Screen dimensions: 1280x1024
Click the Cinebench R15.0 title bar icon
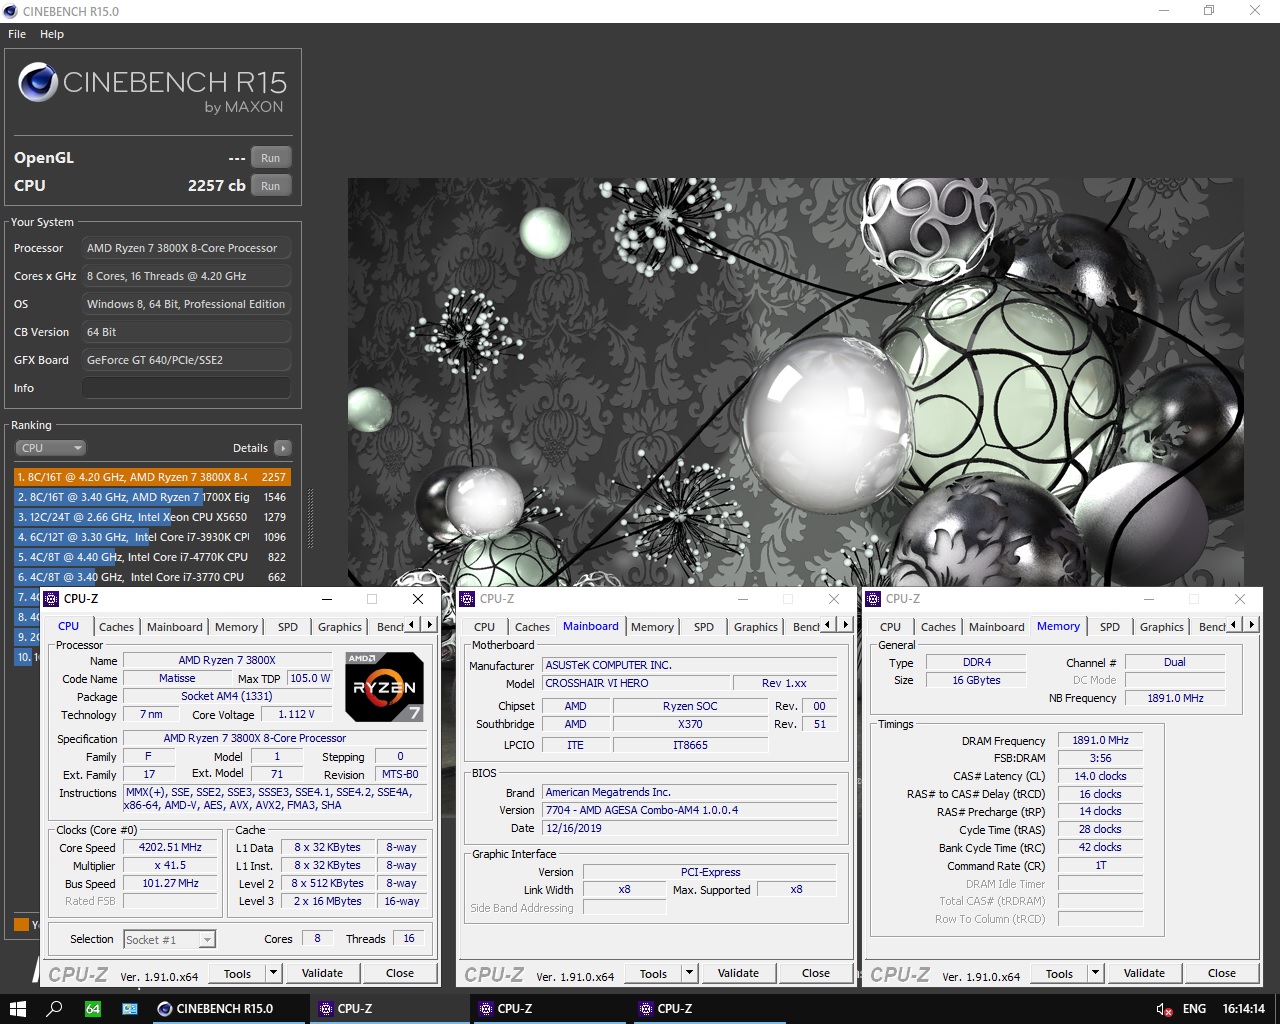(x=10, y=11)
